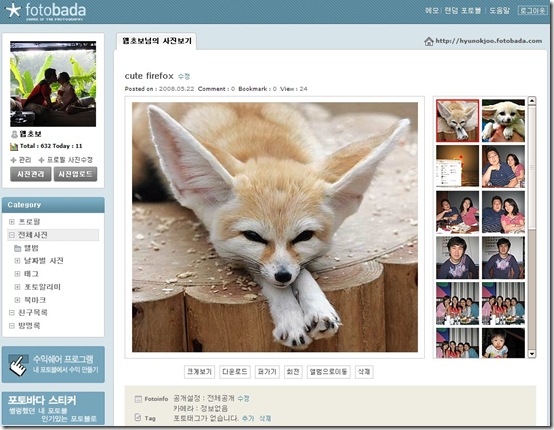The image size is (554, 430).
Task: Click the user avatar icon beside the nickname
Action: 14,134
